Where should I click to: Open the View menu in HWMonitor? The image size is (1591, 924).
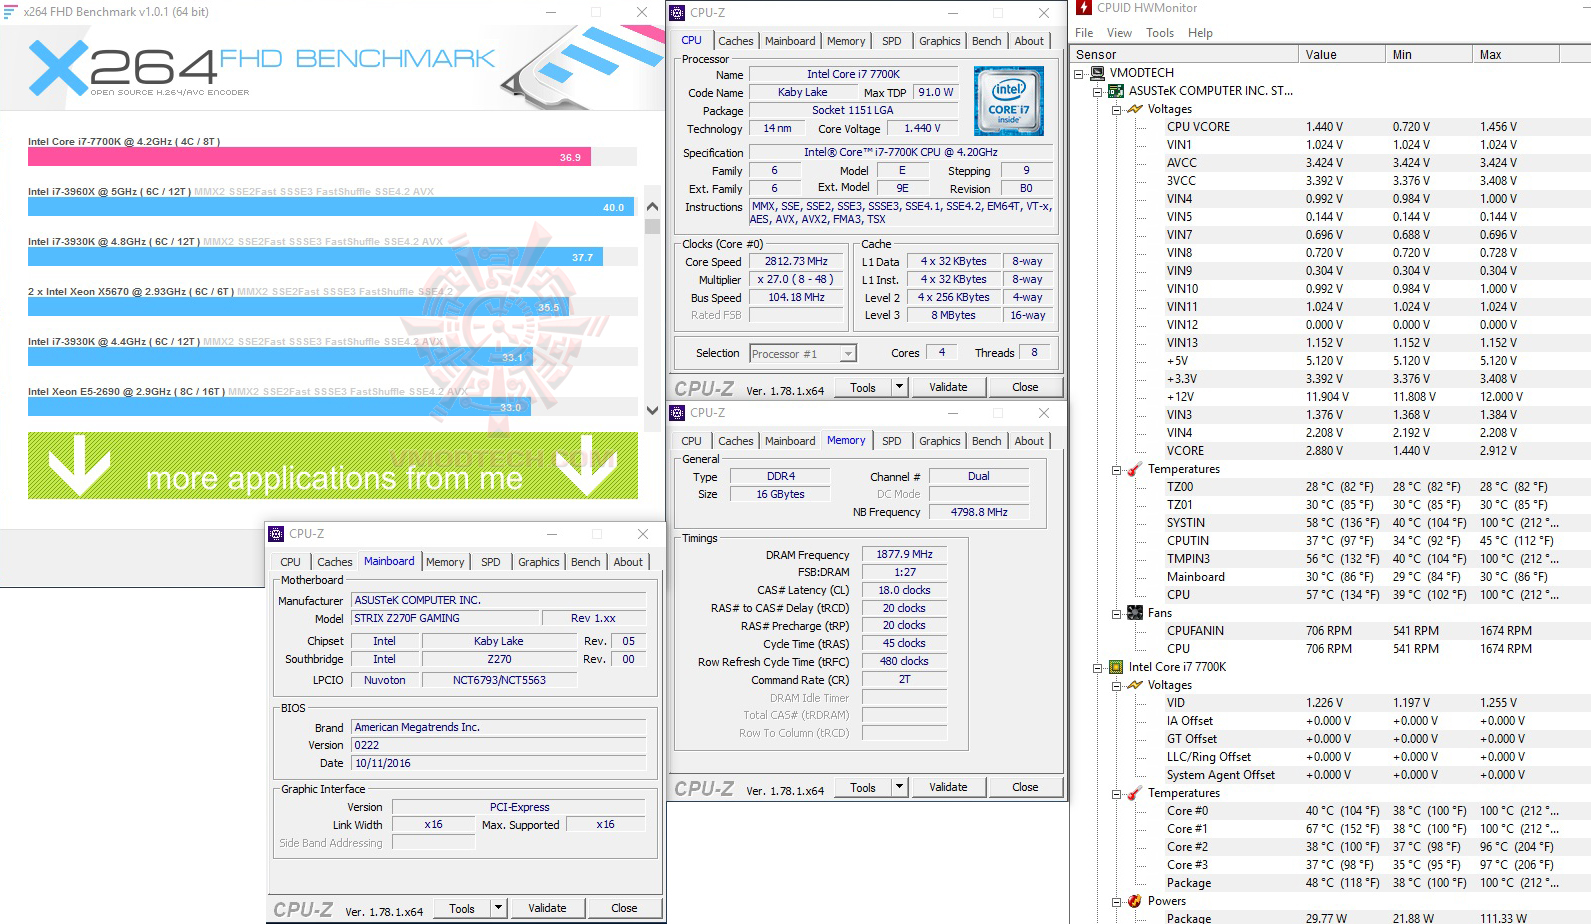pyautogui.click(x=1119, y=33)
